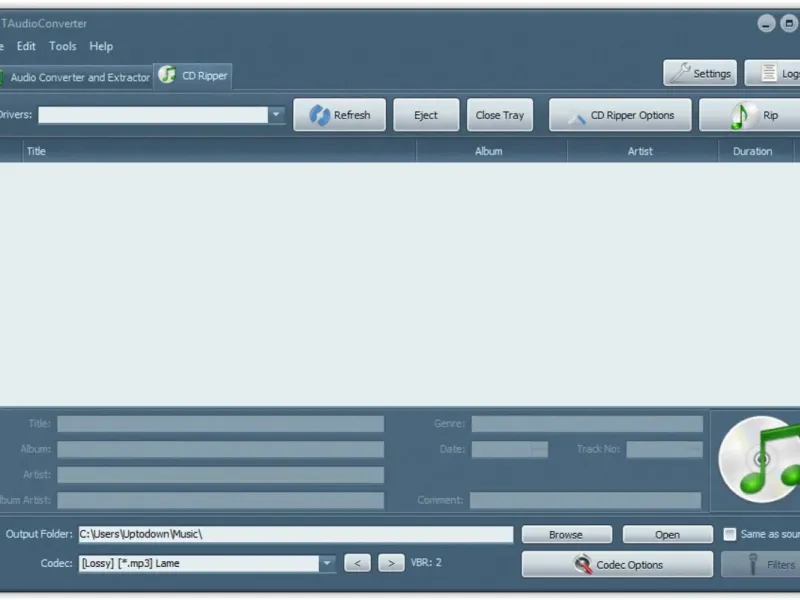Screen dimensions: 800x600
Task: Select previous codec with < button
Action: pyautogui.click(x=357, y=563)
